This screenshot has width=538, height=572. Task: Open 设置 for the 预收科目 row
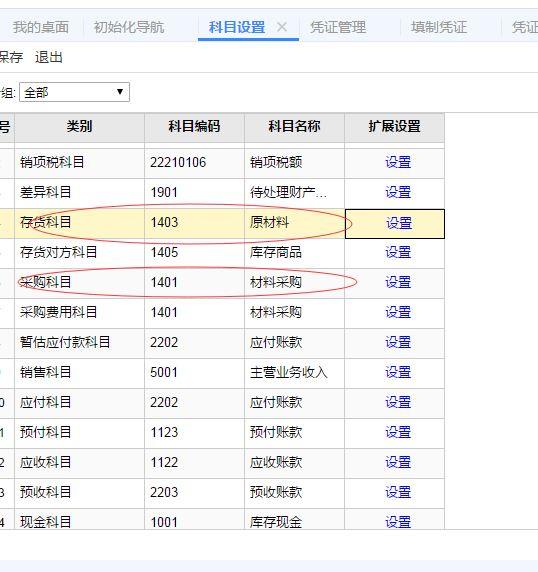pyautogui.click(x=398, y=492)
